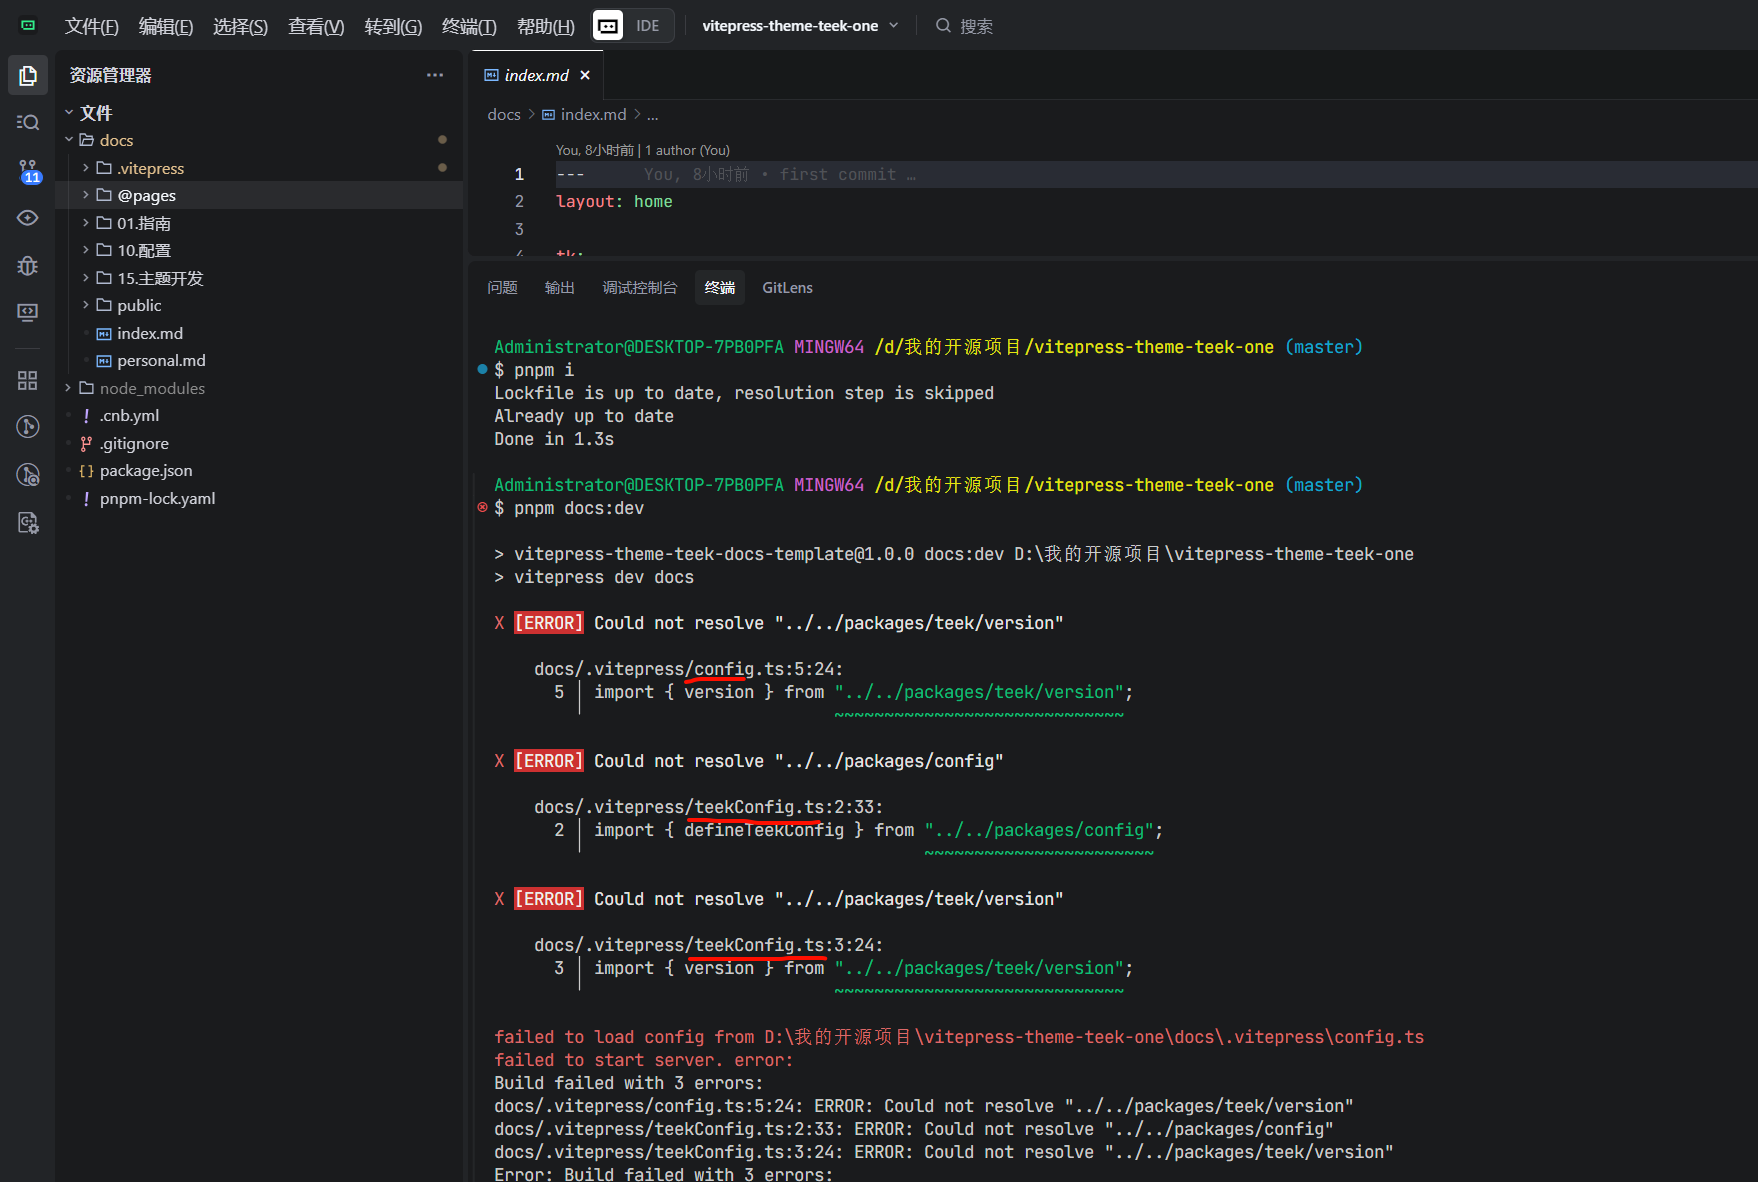1758x1182 pixels.
Task: Open the Extensions grid icon
Action: [x=28, y=380]
